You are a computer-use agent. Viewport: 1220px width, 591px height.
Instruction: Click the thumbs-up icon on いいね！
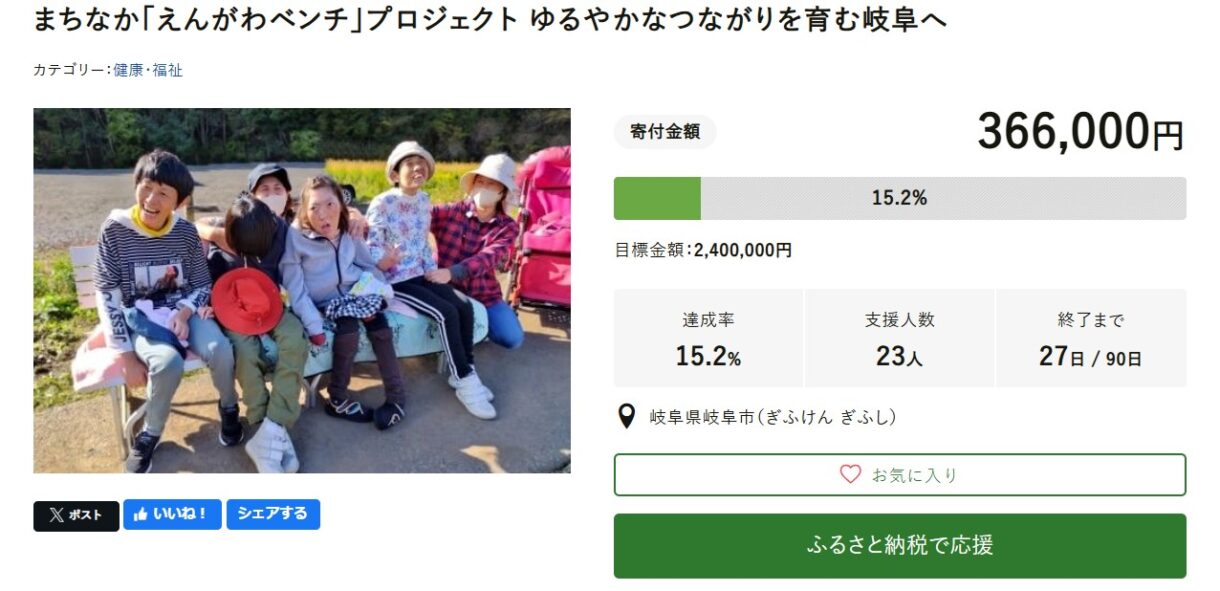pyautogui.click(x=140, y=514)
